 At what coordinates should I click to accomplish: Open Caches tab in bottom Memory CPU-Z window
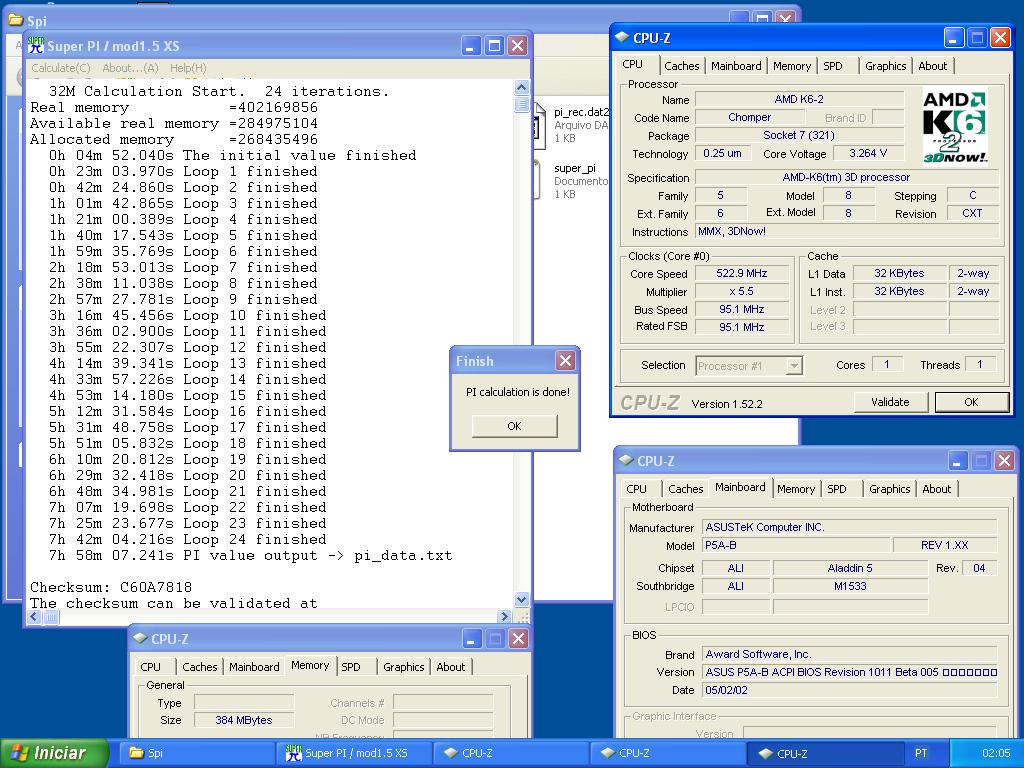coord(199,667)
